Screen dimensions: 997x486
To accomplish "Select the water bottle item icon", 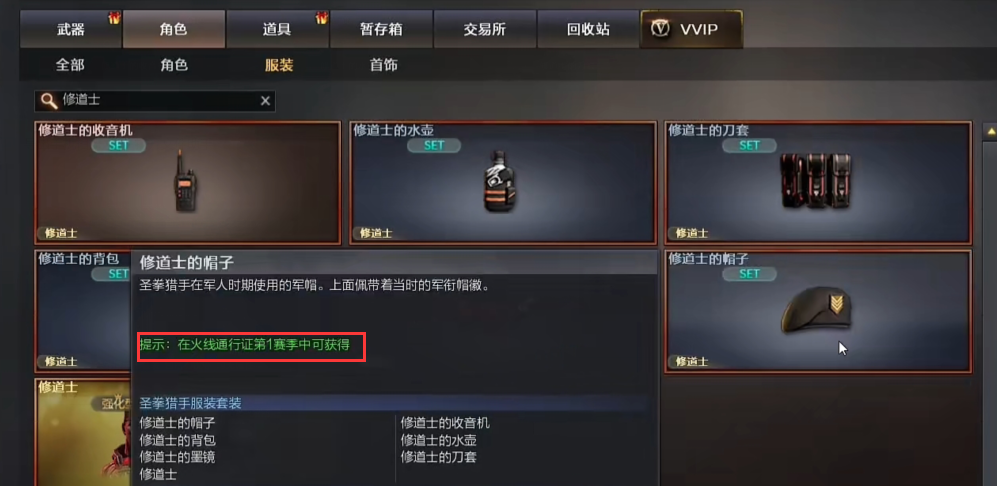I will 500,182.
